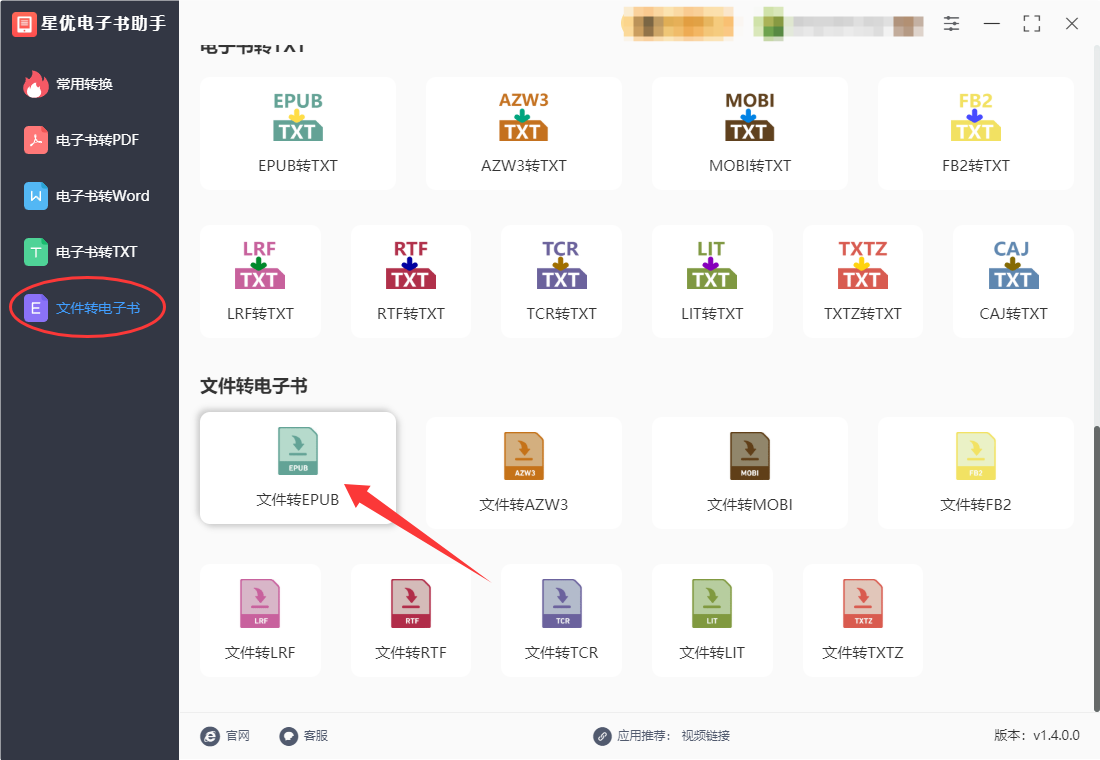Switch to 常用转换 sidebar section
The width and height of the screenshot is (1100, 760).
[x=68, y=84]
